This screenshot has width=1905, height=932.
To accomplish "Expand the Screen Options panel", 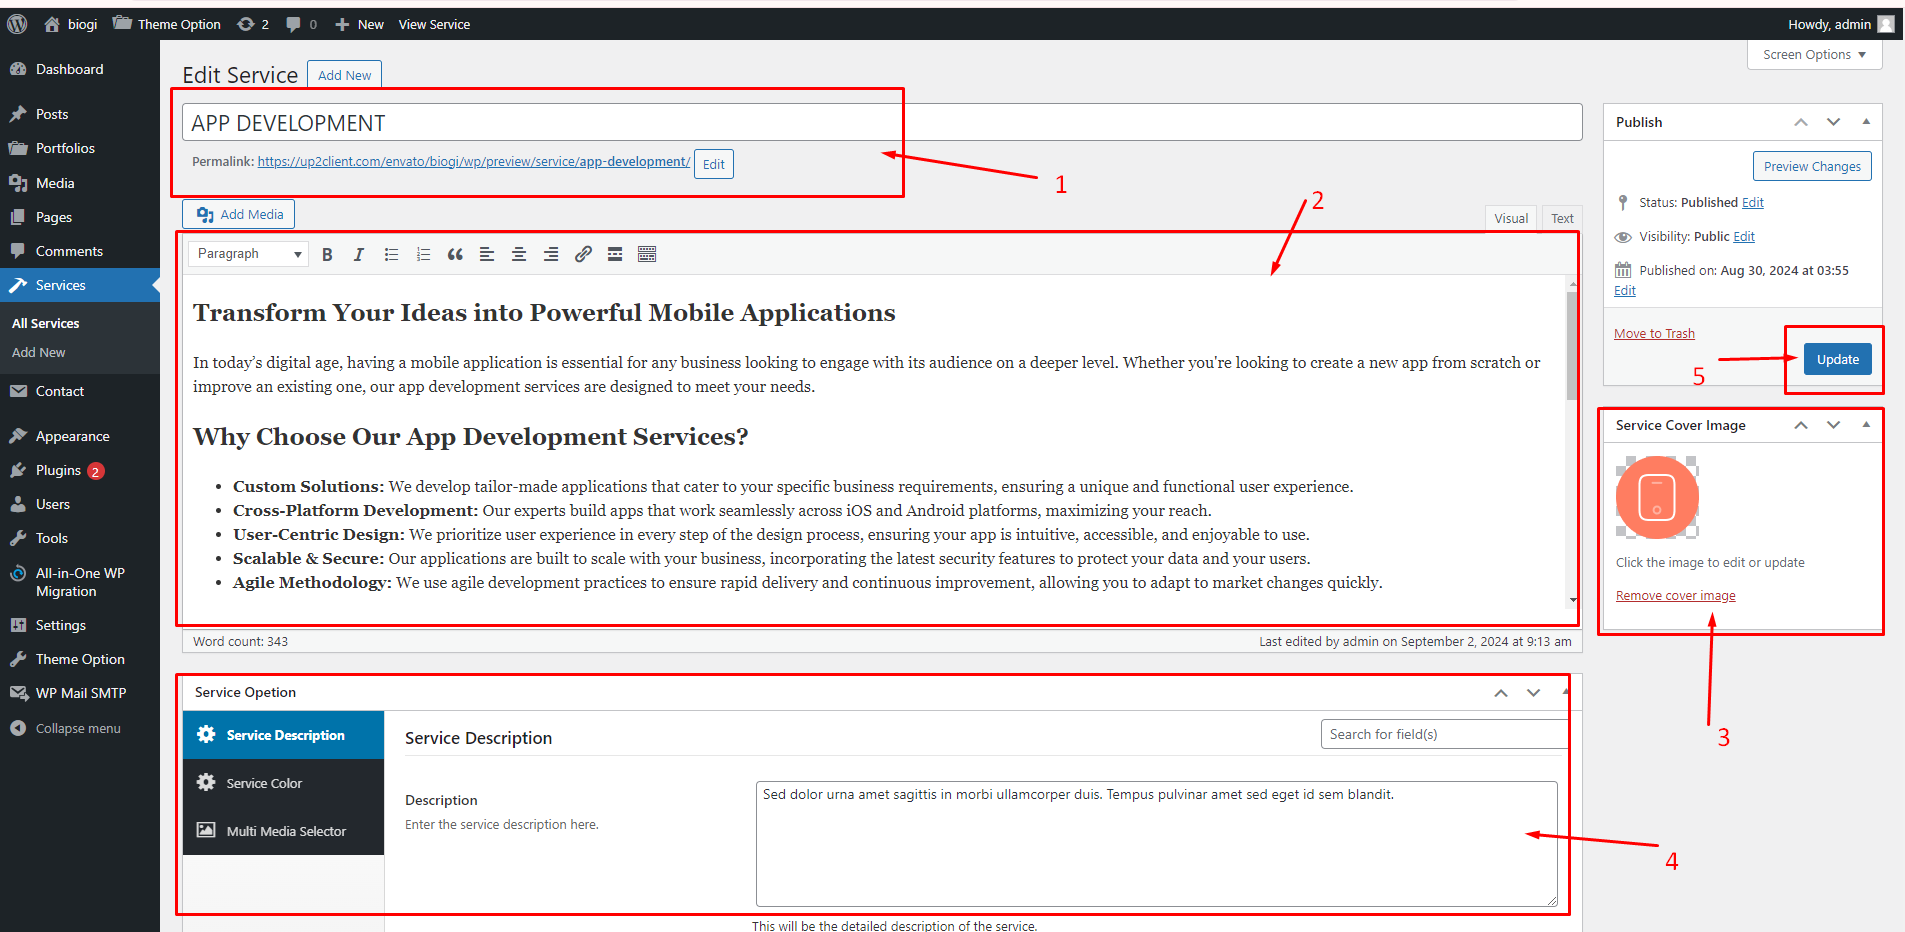I will click(x=1814, y=55).
